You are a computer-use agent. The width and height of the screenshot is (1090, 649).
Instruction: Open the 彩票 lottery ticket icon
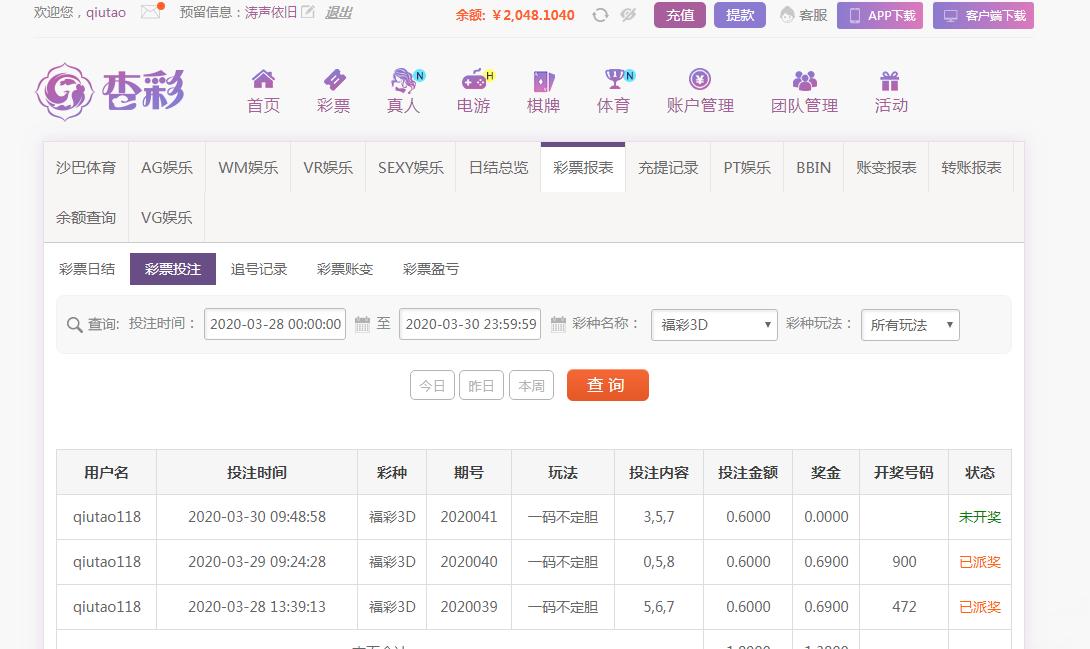[333, 80]
